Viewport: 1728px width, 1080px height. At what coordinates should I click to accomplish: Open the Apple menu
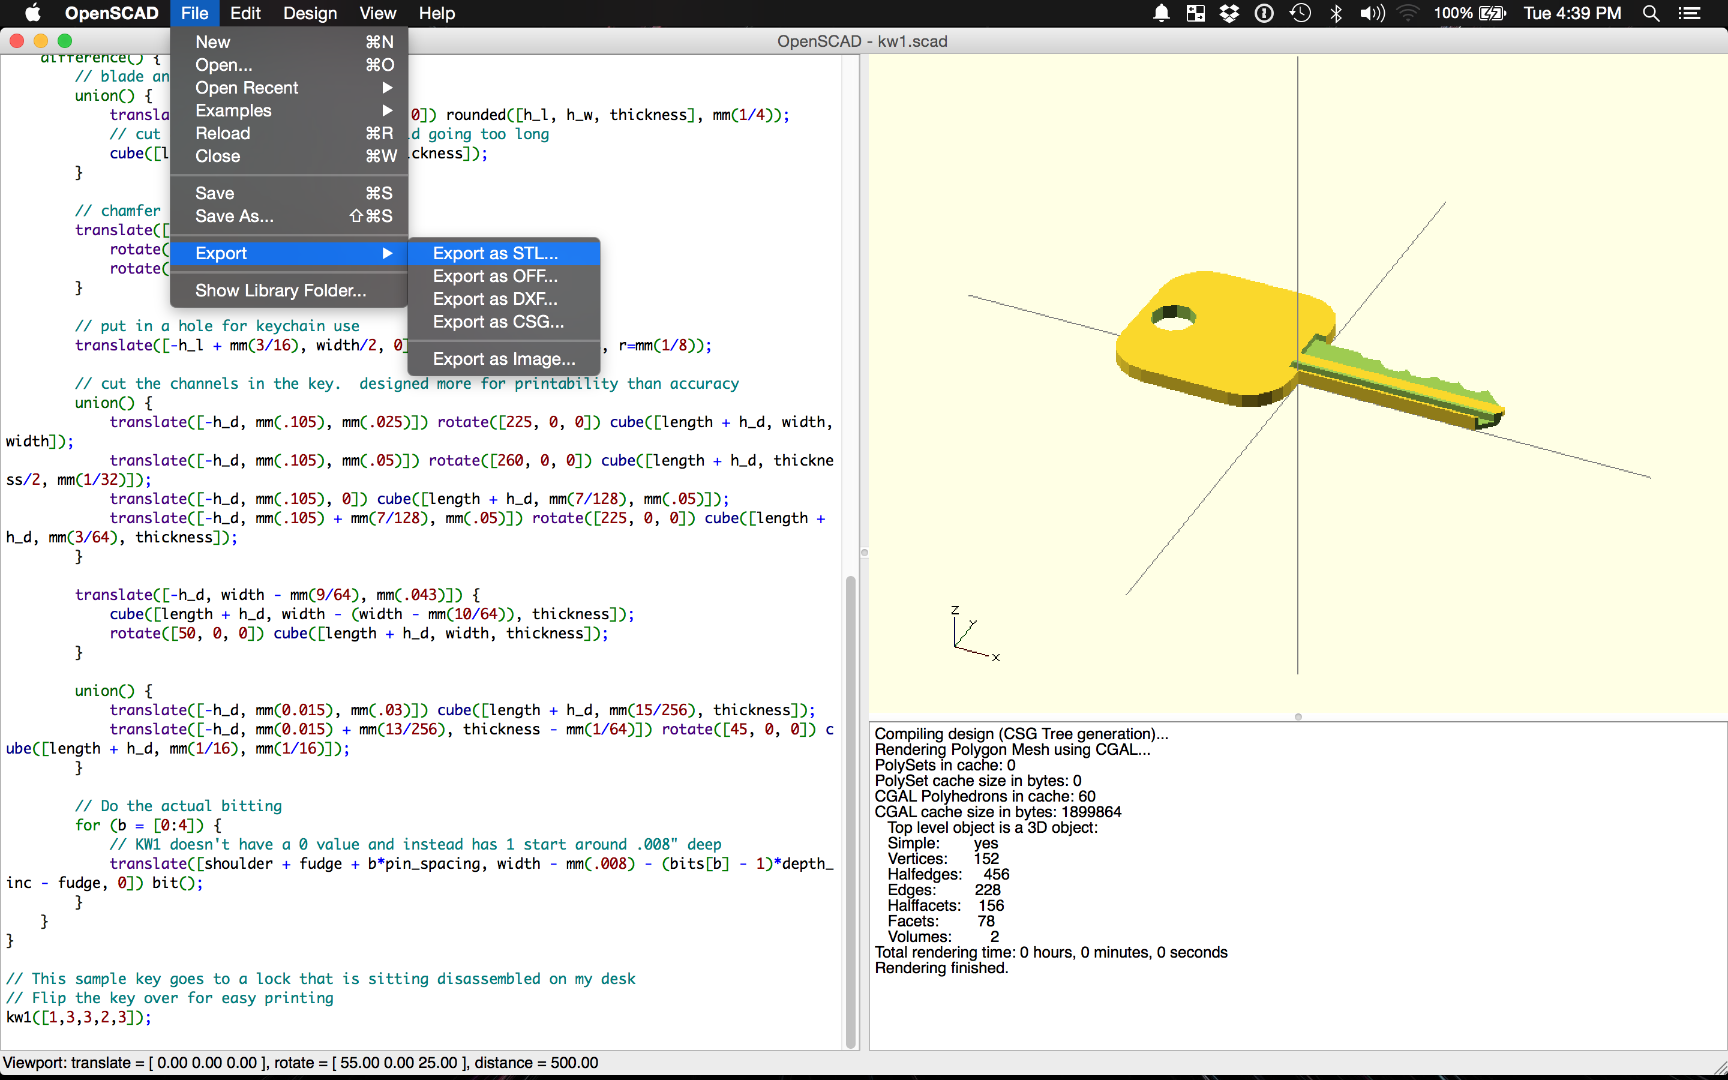point(32,13)
